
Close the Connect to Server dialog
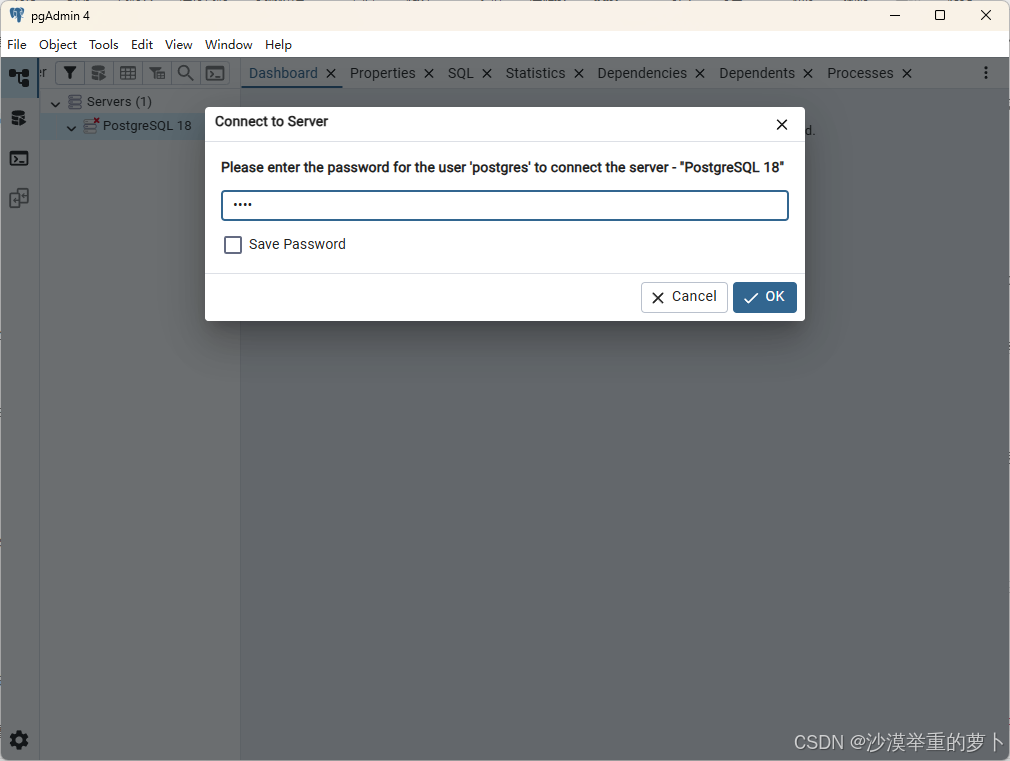(x=782, y=124)
